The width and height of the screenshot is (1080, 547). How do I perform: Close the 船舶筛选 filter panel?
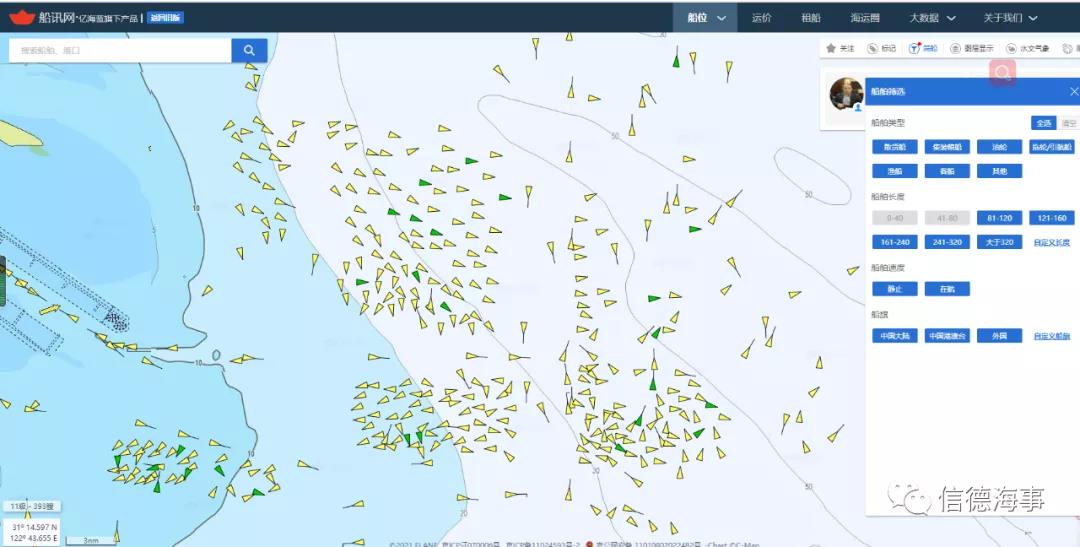(1074, 91)
